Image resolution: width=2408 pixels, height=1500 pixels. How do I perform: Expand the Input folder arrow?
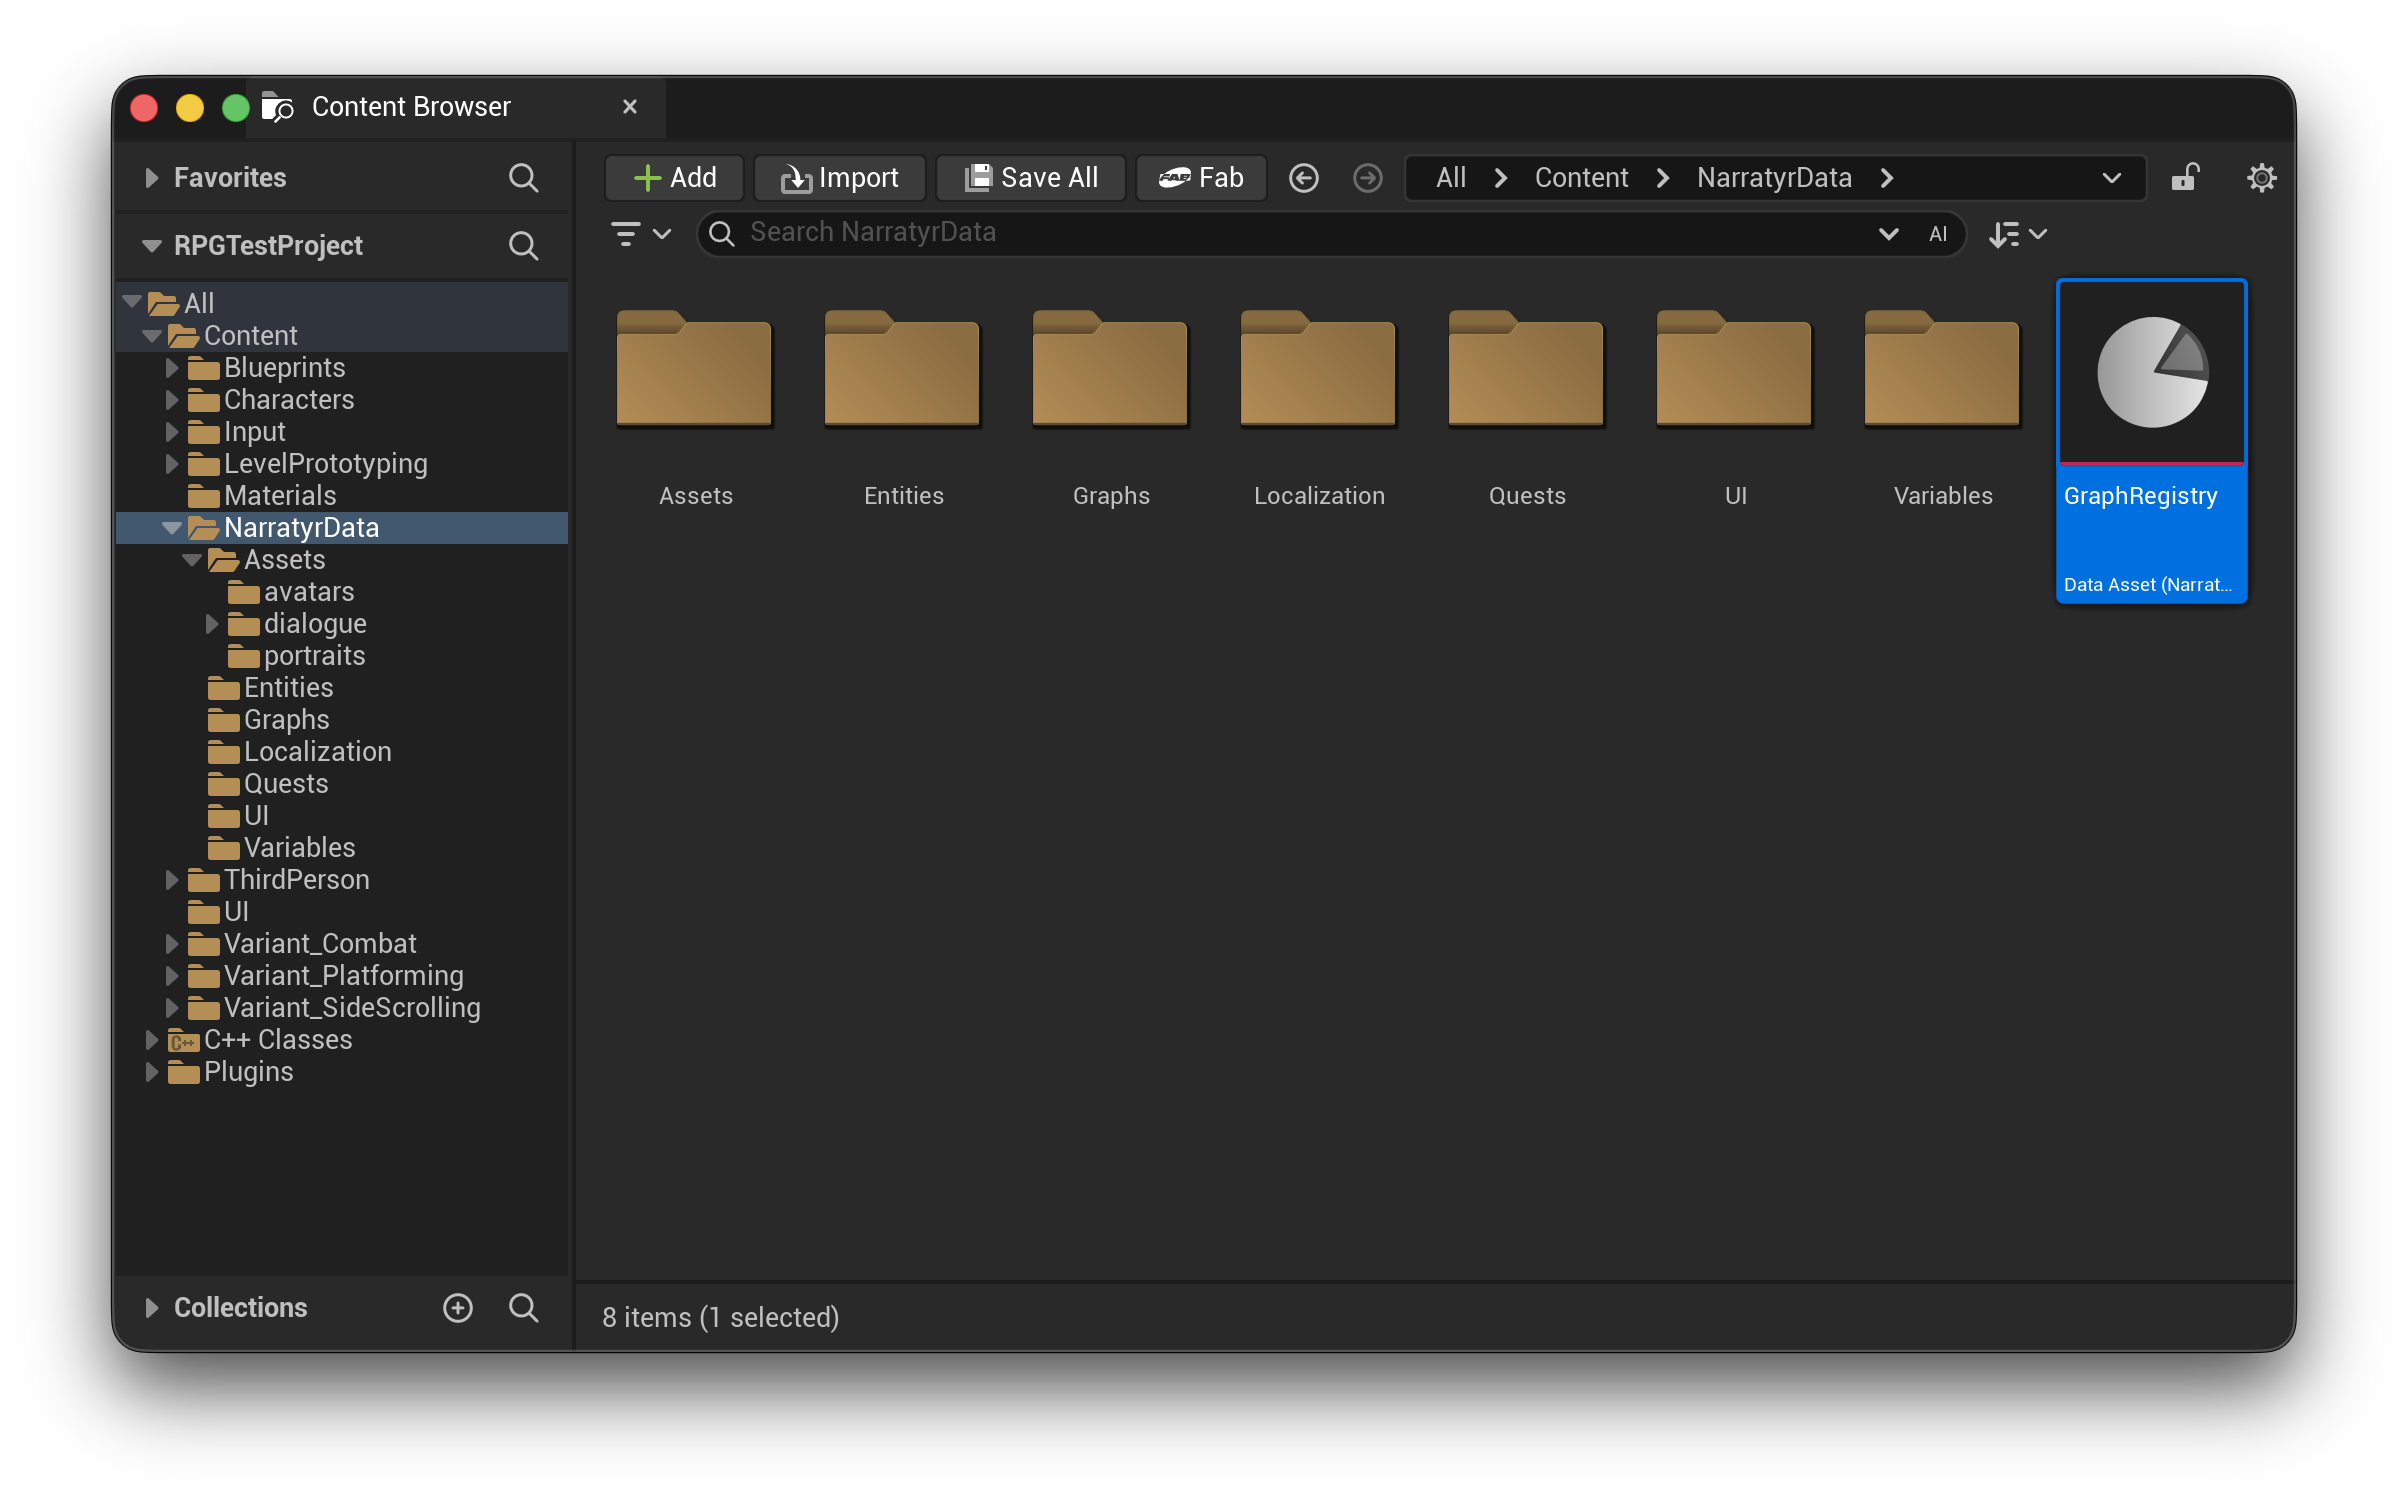(x=171, y=432)
